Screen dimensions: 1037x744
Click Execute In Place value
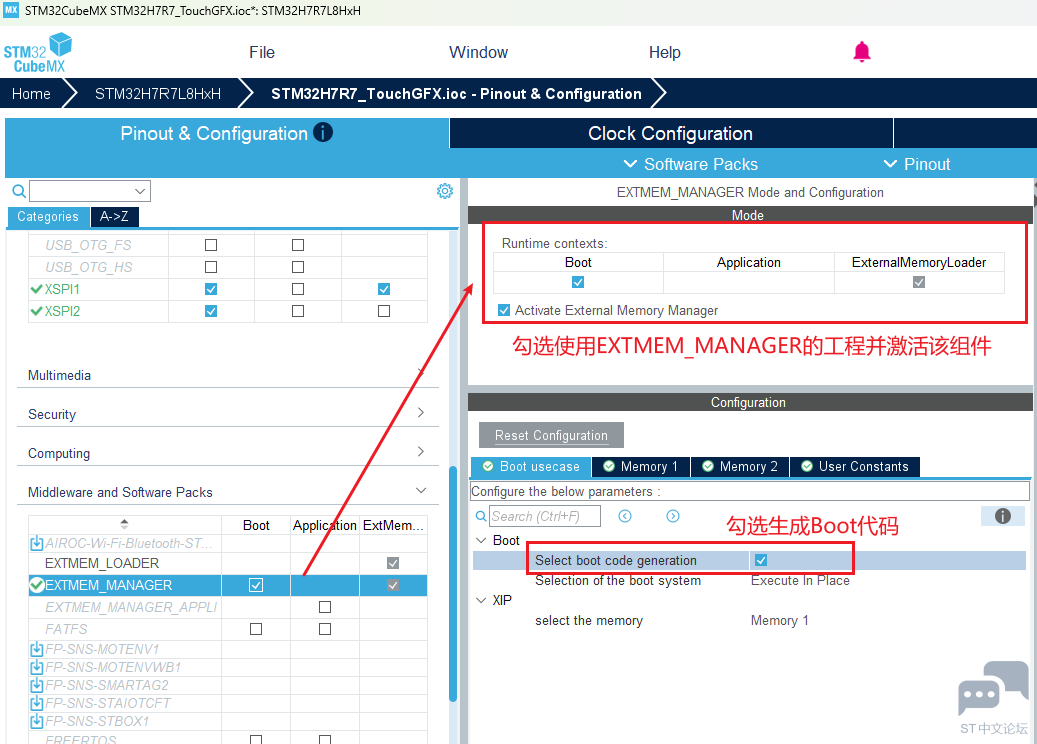point(800,580)
